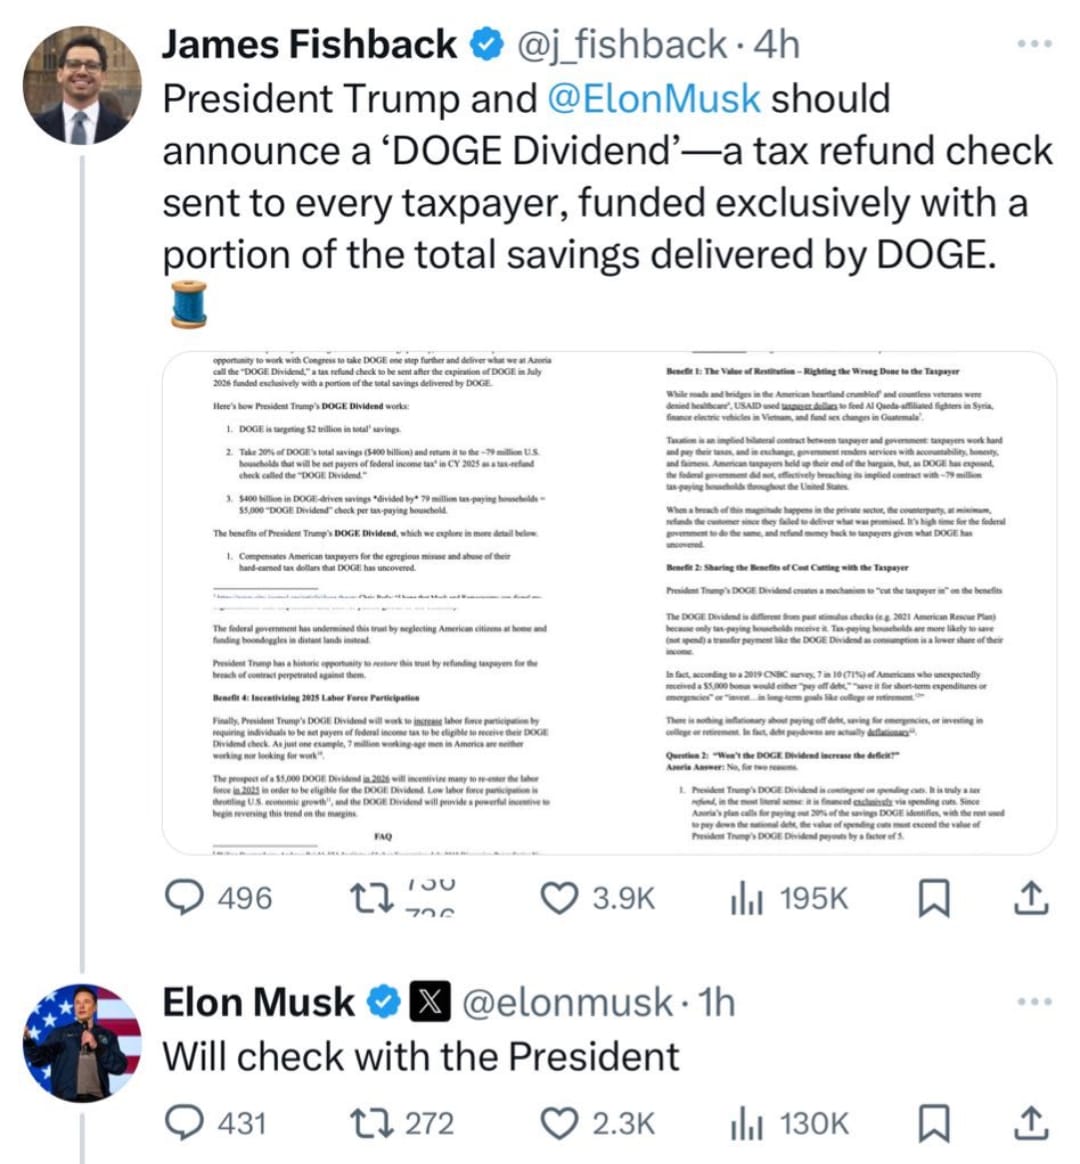Viewport: 1080px width, 1164px height.
Task: Open James Fishback's profile picture
Action: (x=82, y=85)
